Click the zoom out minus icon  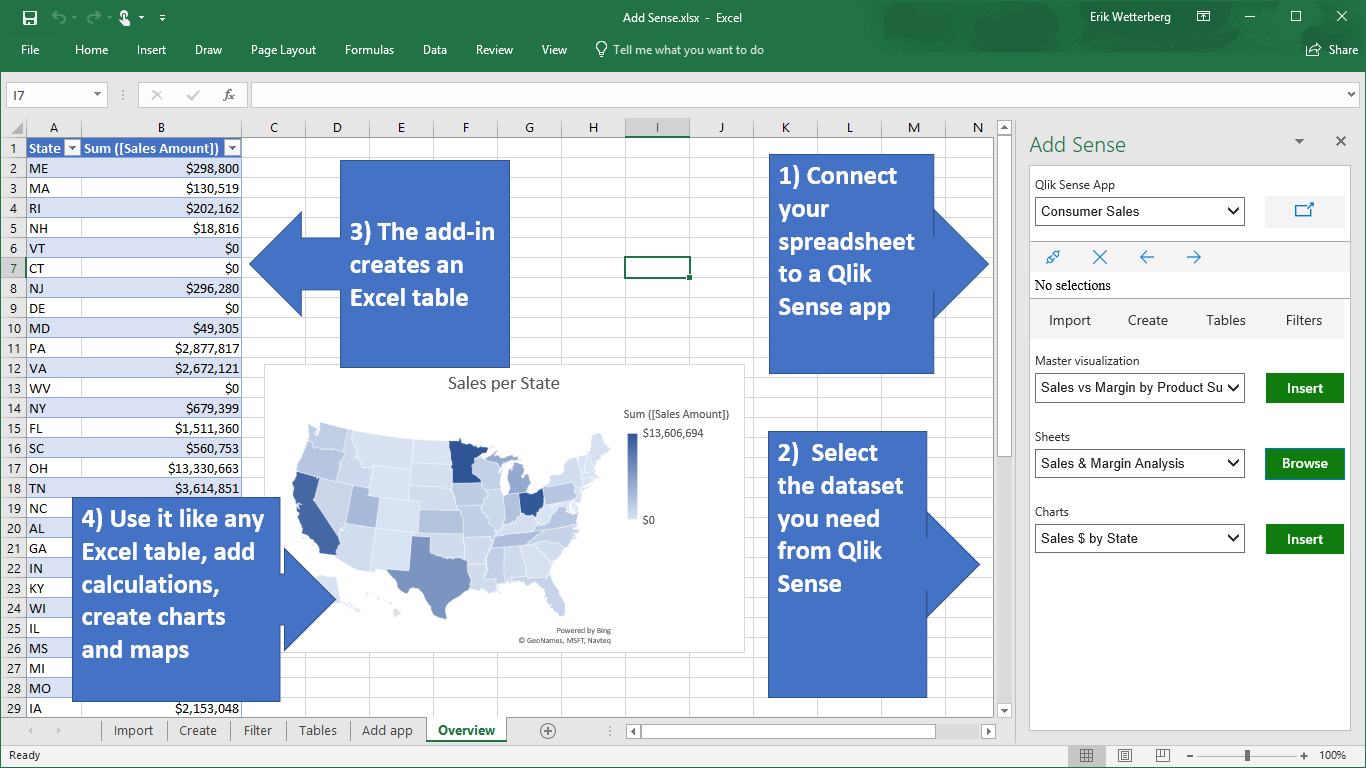pyautogui.click(x=1190, y=755)
